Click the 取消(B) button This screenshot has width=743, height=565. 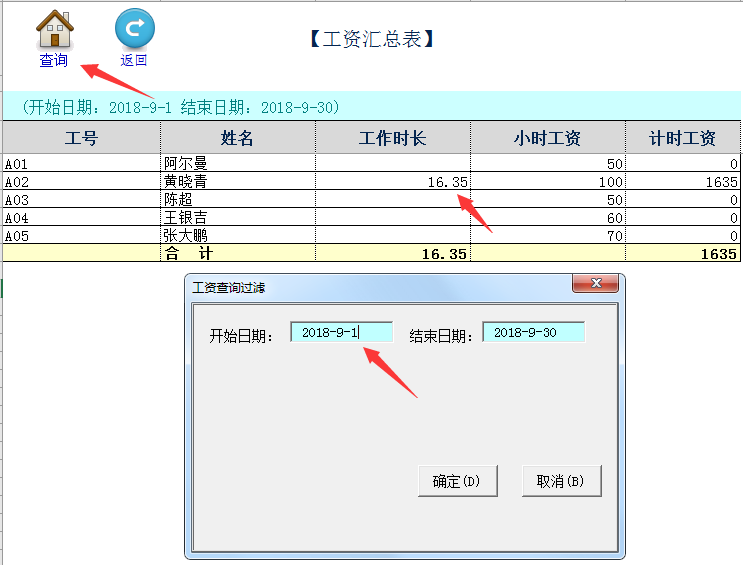coord(562,481)
